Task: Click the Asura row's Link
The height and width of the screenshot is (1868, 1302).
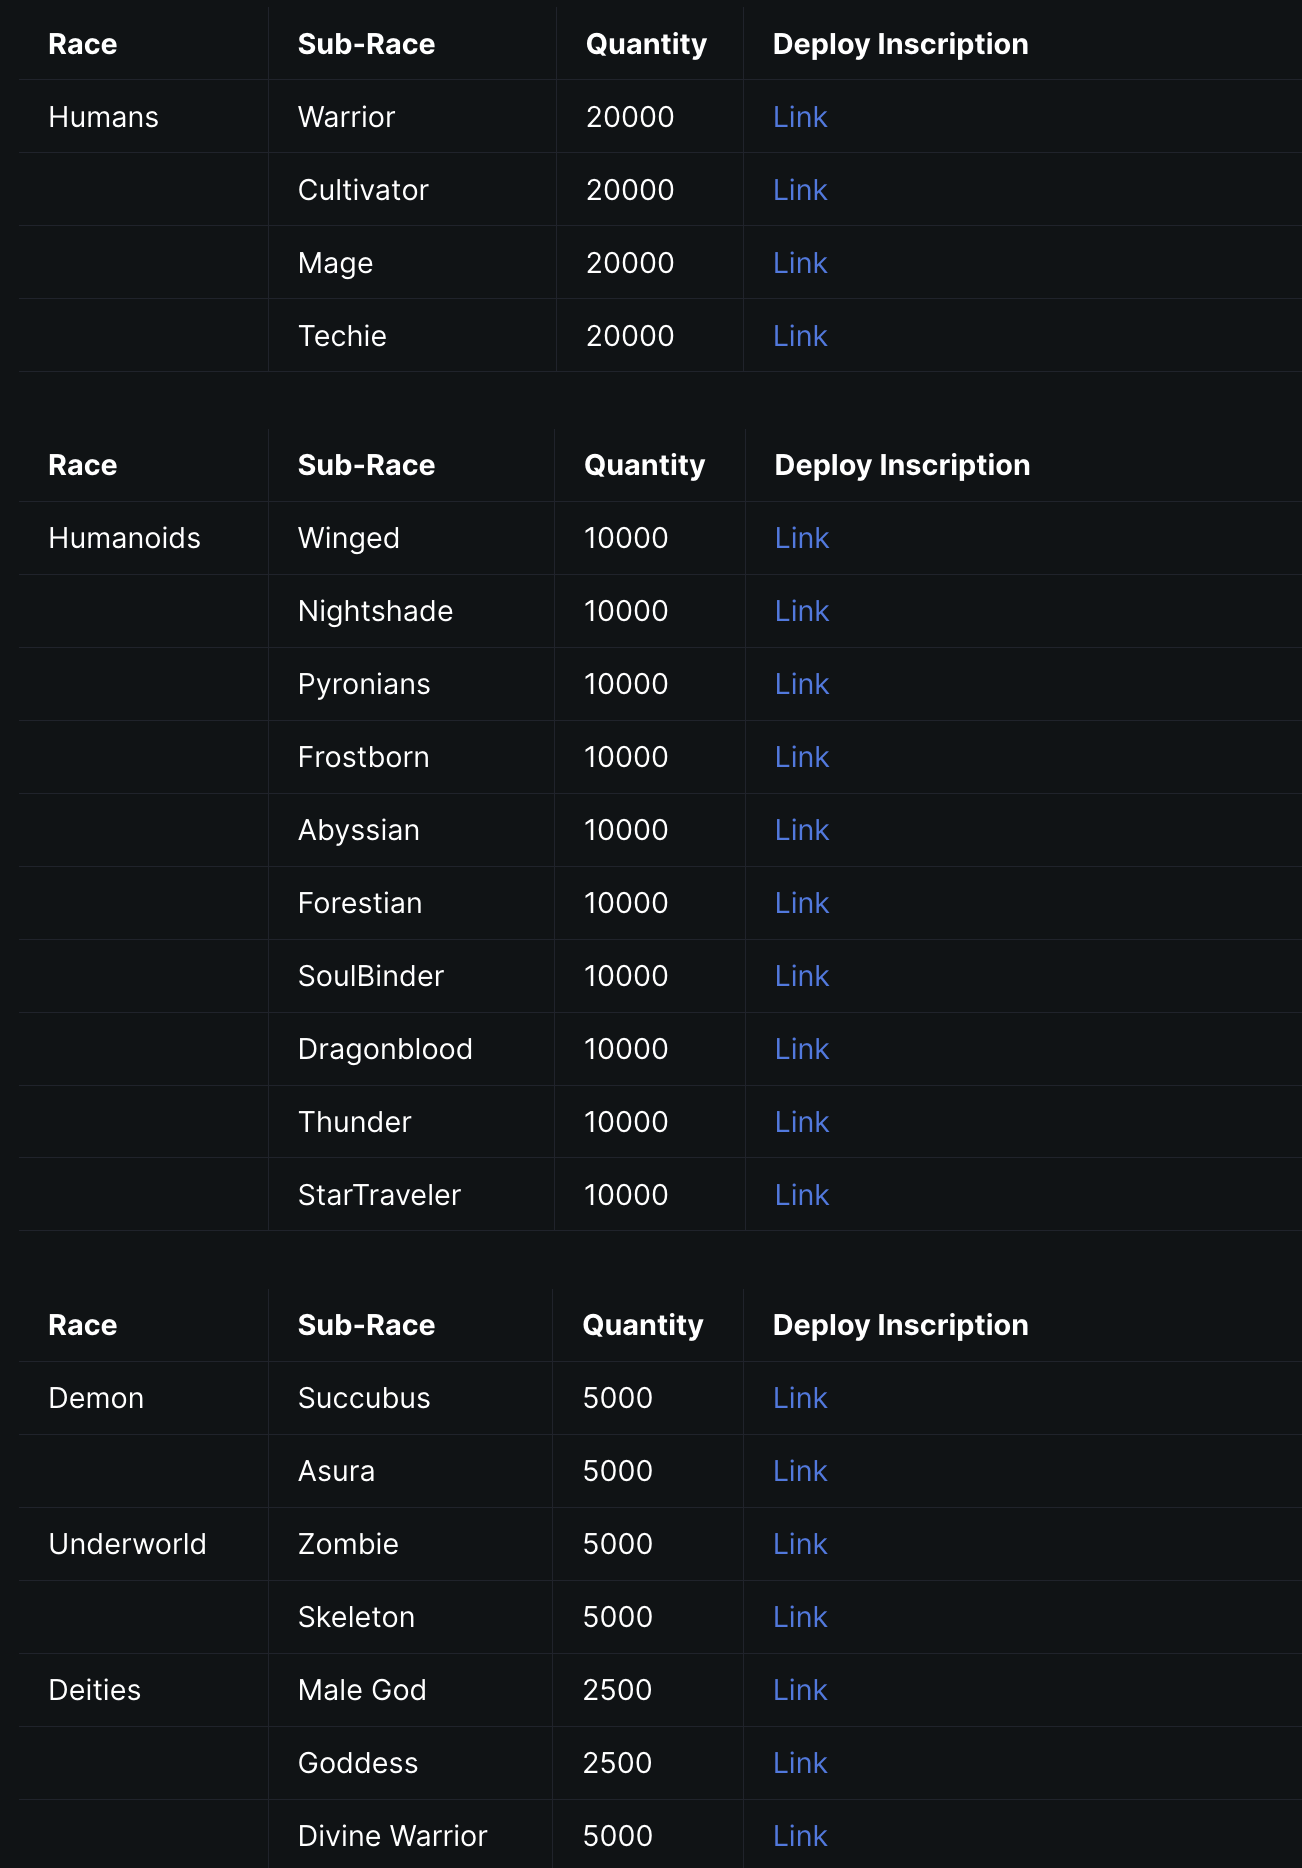Action: [x=800, y=1471]
